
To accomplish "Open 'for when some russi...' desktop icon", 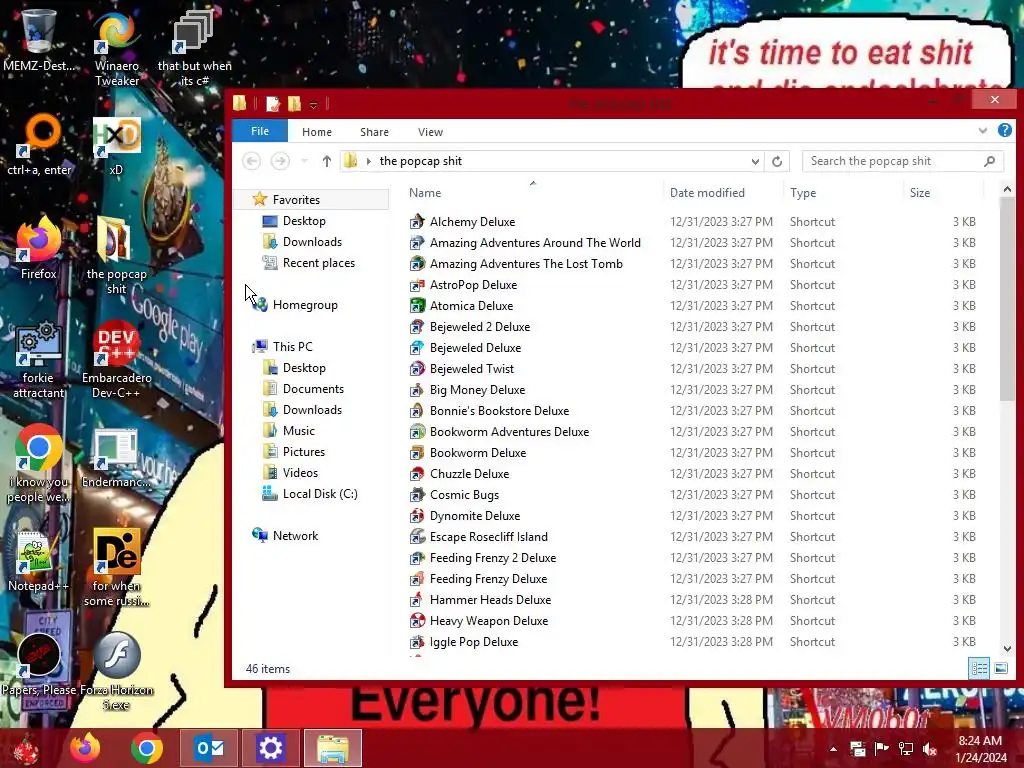I will [x=116, y=567].
